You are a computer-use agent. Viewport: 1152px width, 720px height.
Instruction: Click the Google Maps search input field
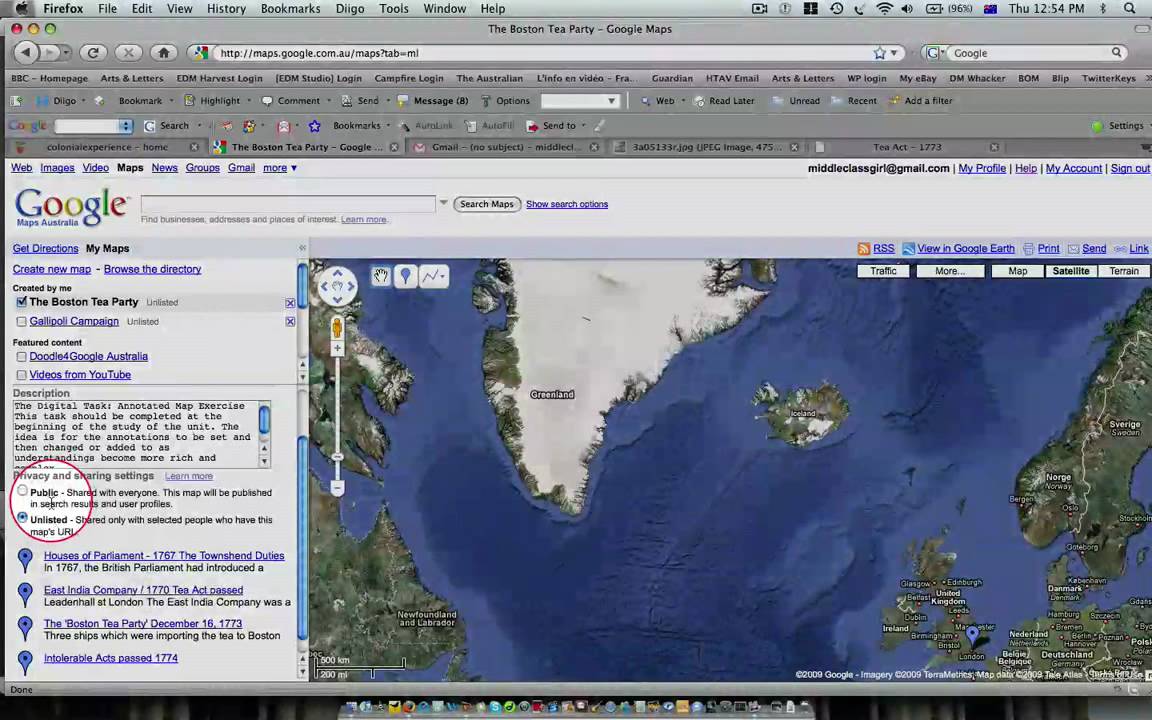288,204
